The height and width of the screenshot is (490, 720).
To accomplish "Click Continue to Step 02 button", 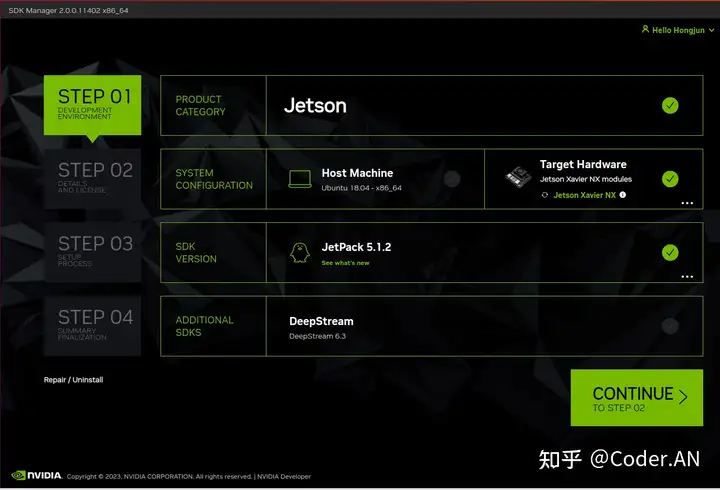I will [x=636, y=398].
